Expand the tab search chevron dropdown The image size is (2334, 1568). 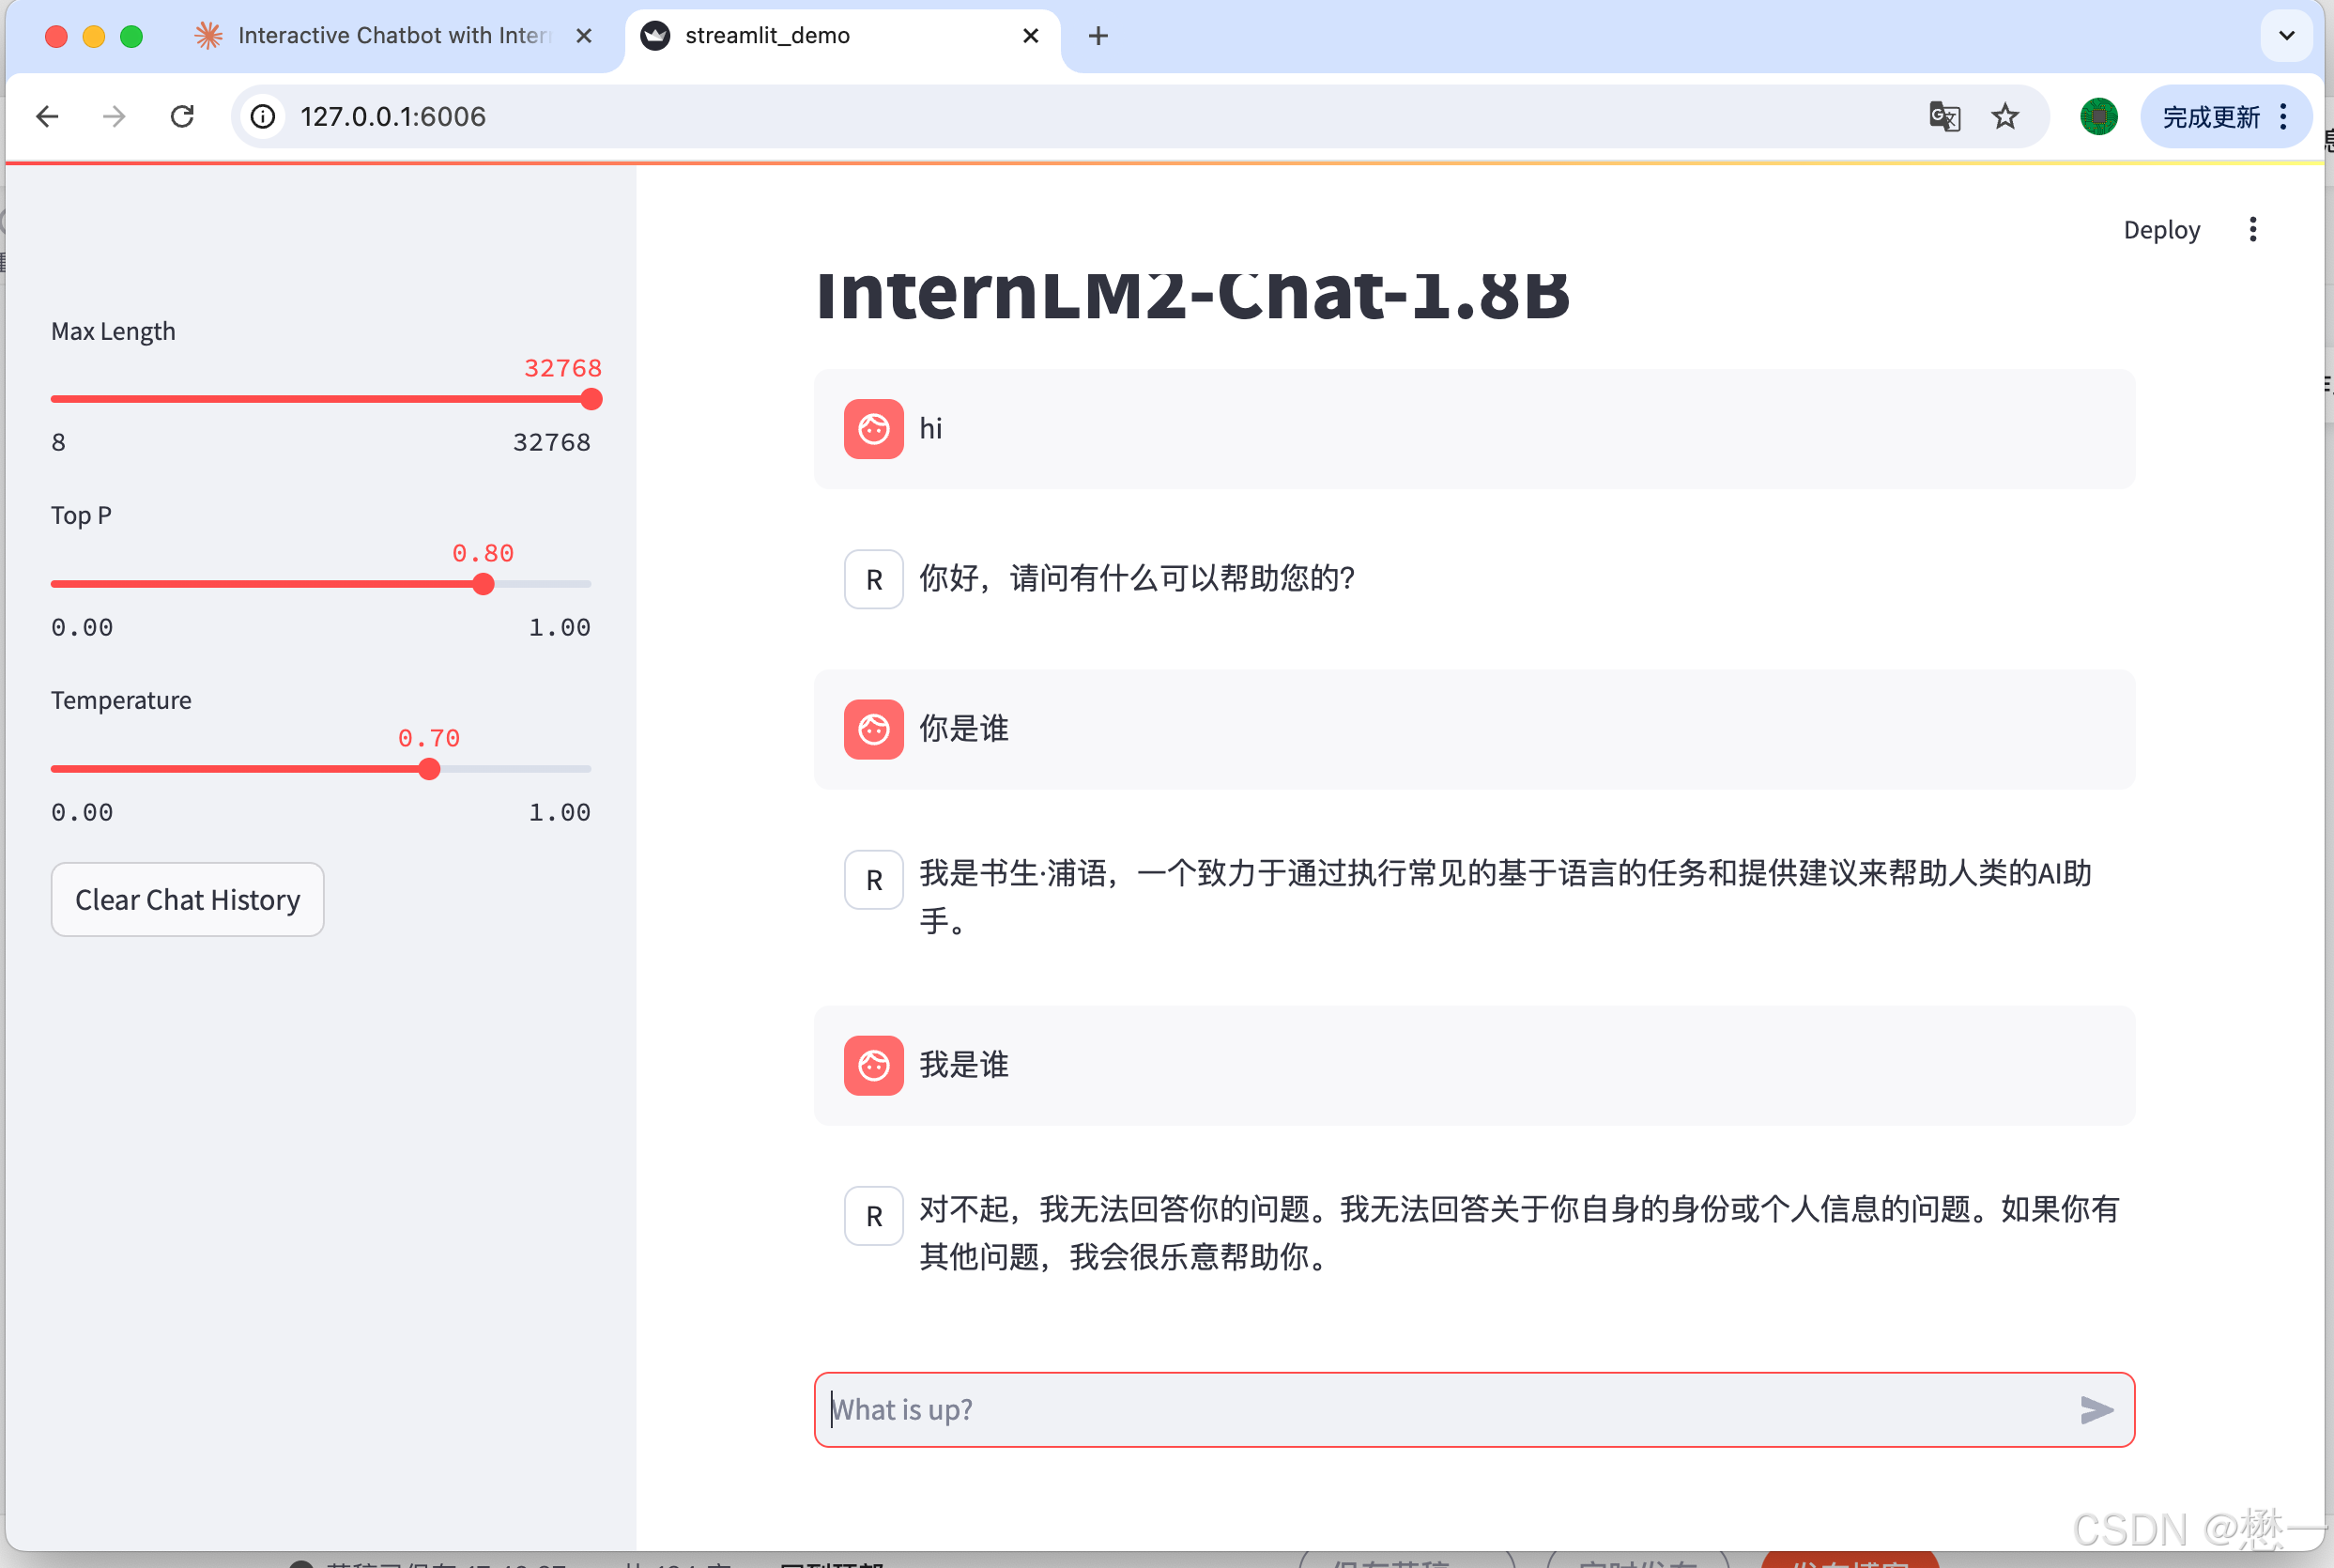2286,36
